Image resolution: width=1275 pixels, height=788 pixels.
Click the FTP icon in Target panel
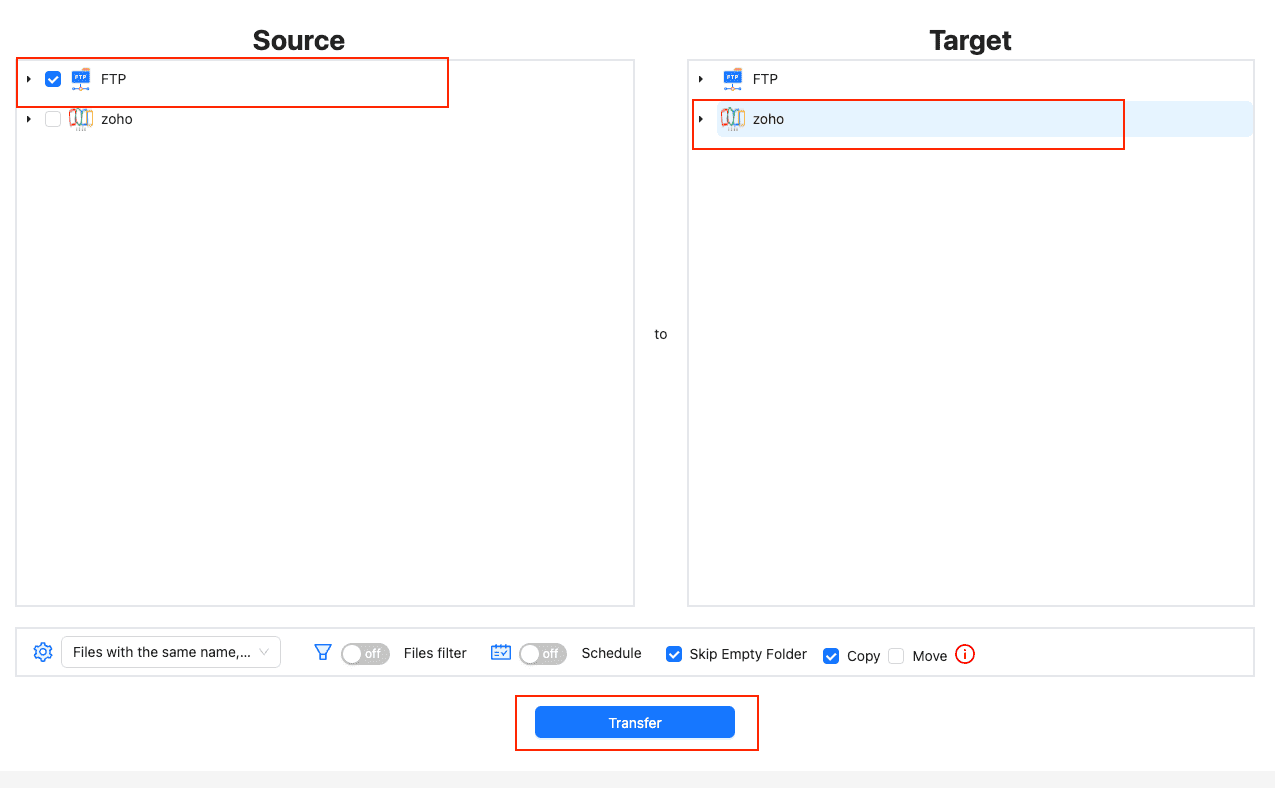(x=733, y=78)
